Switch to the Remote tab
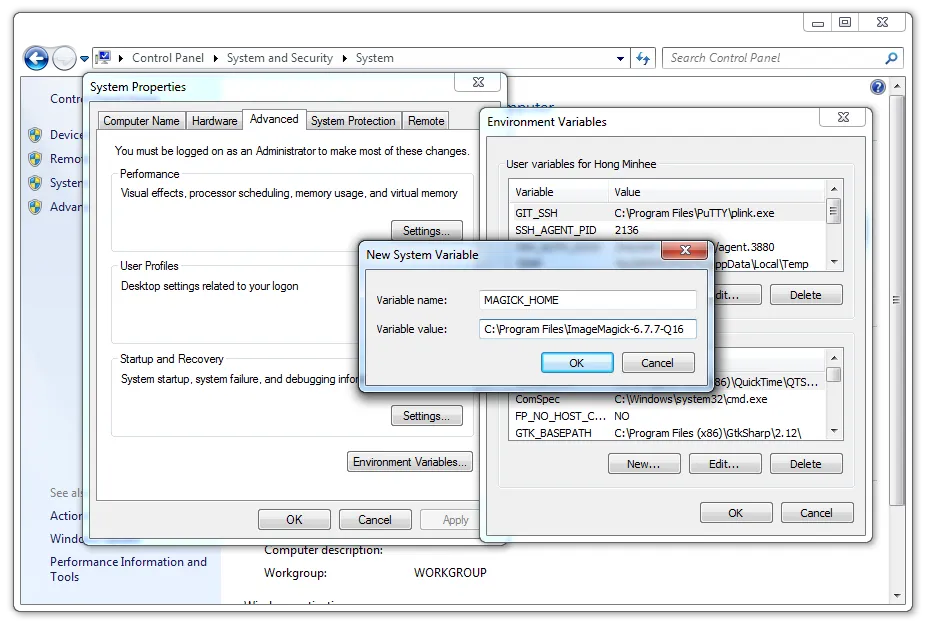 426,121
